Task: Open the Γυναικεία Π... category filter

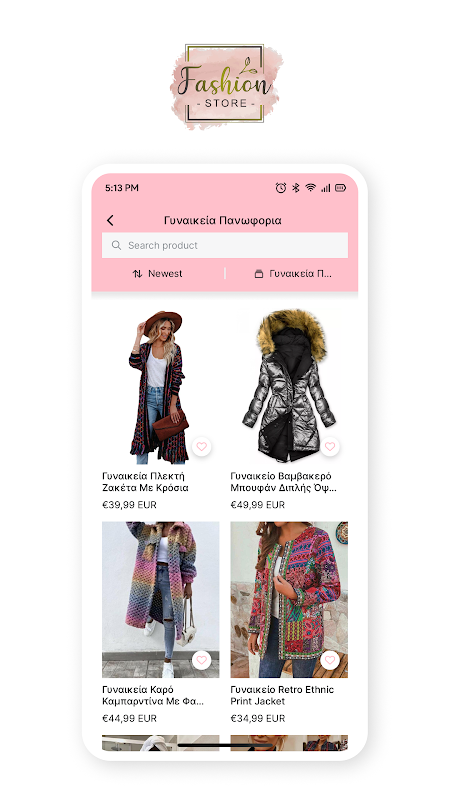Action: coord(293,273)
